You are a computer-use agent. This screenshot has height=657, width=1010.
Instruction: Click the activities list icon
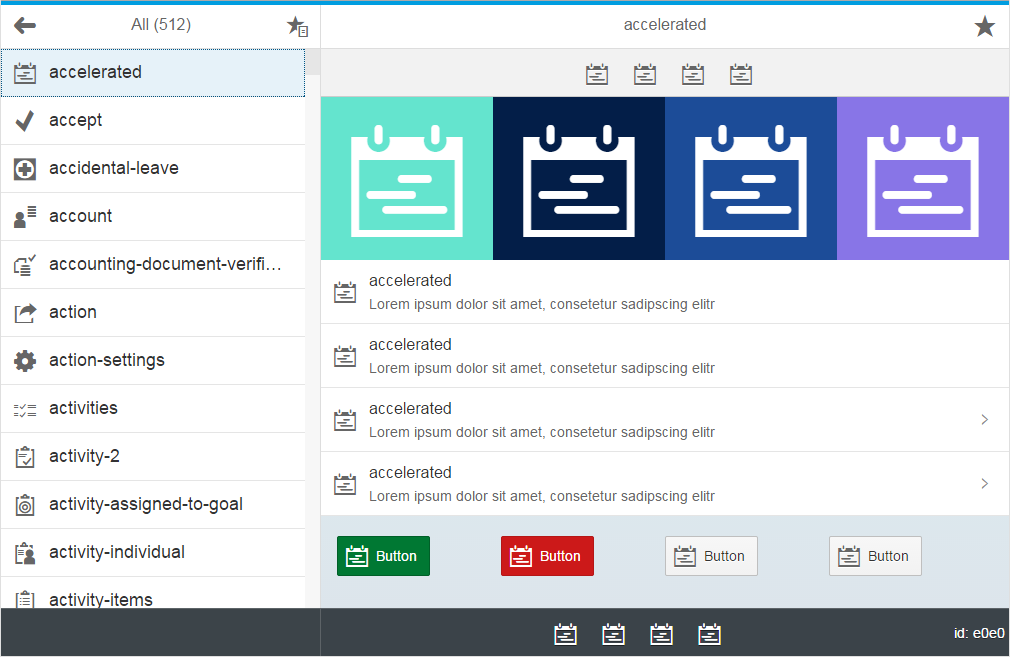[x=25, y=408]
